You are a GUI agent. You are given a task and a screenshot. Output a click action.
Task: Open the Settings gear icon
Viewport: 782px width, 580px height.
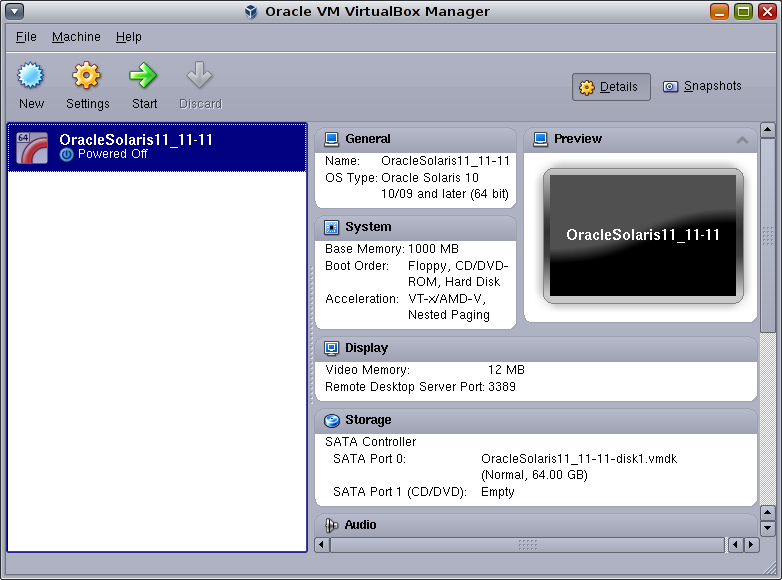pos(87,76)
